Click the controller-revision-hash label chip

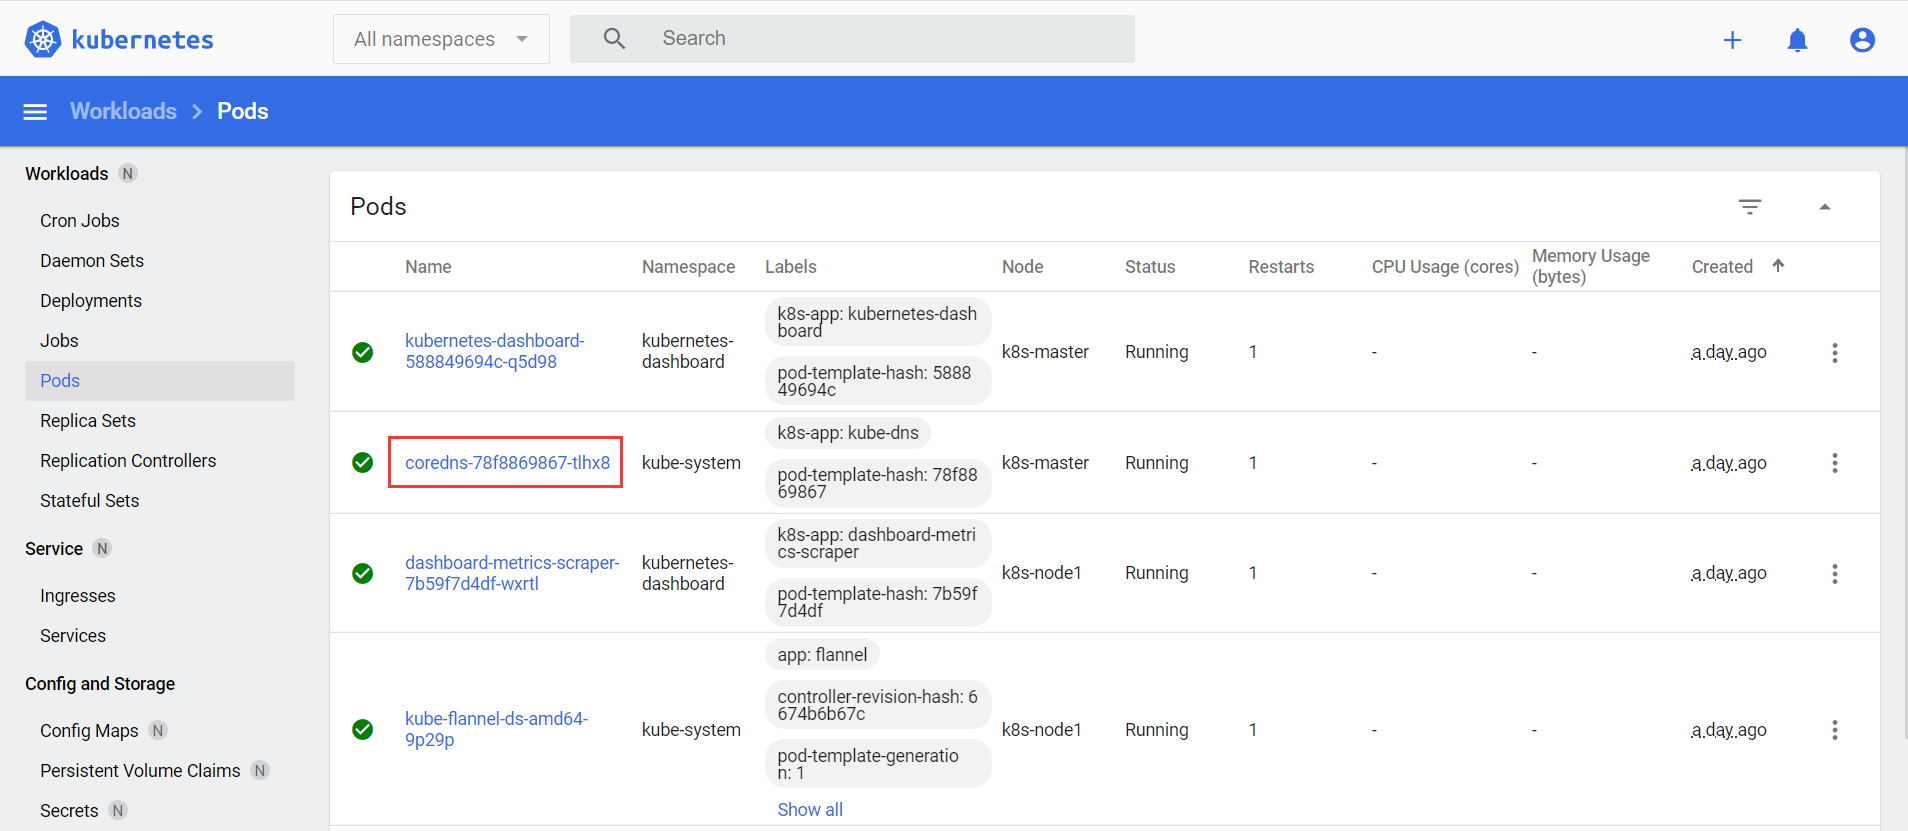tap(878, 705)
